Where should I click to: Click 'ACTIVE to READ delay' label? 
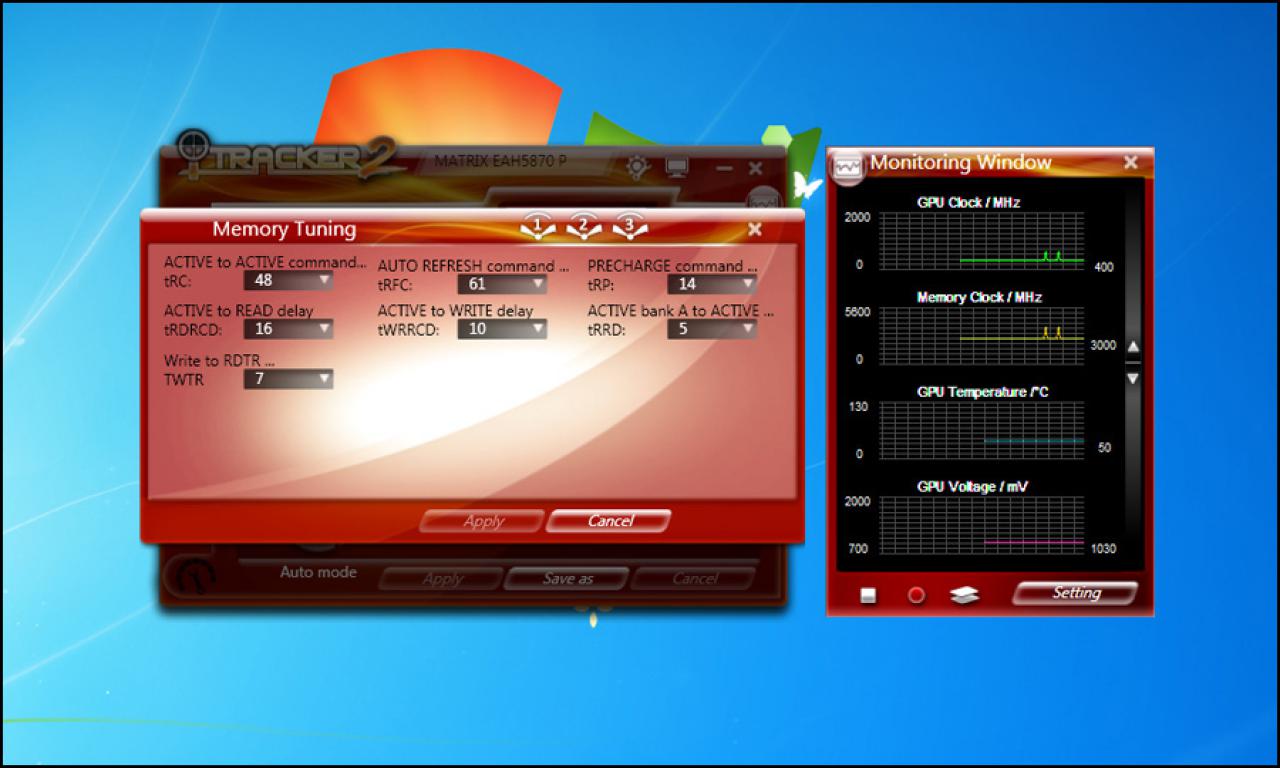pyautogui.click(x=239, y=311)
